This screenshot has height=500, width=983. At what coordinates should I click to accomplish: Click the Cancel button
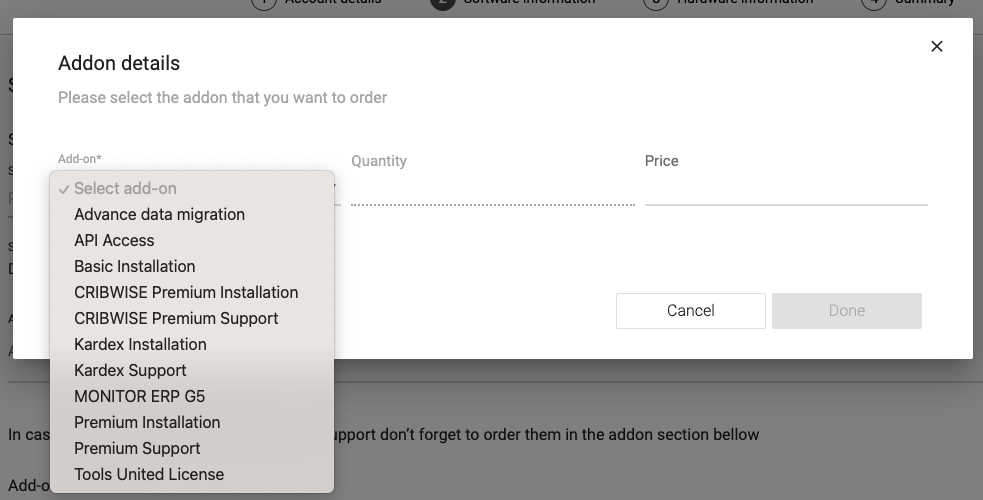(691, 311)
